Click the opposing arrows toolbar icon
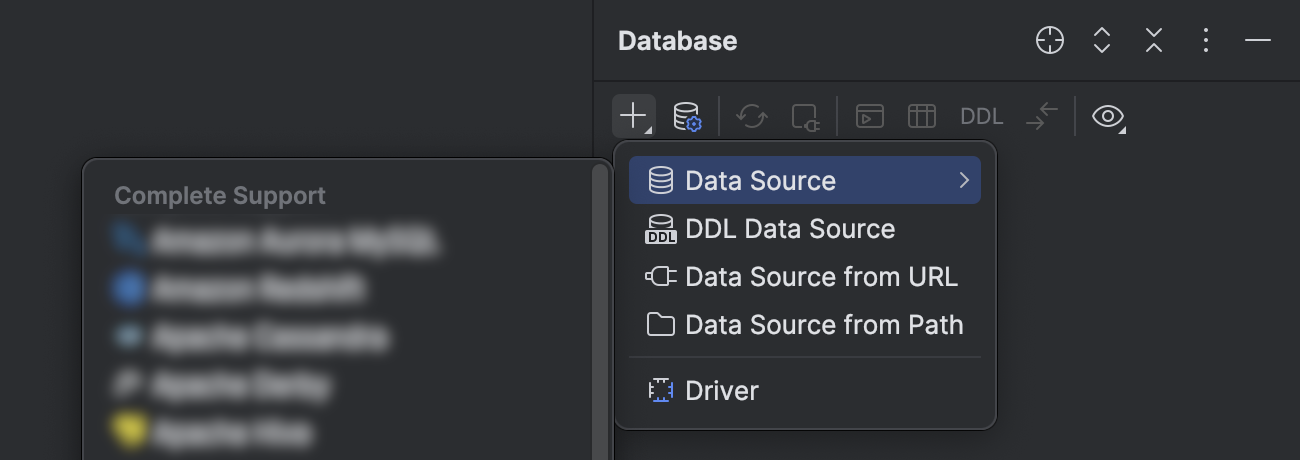This screenshot has width=1300, height=460. [x=1042, y=116]
